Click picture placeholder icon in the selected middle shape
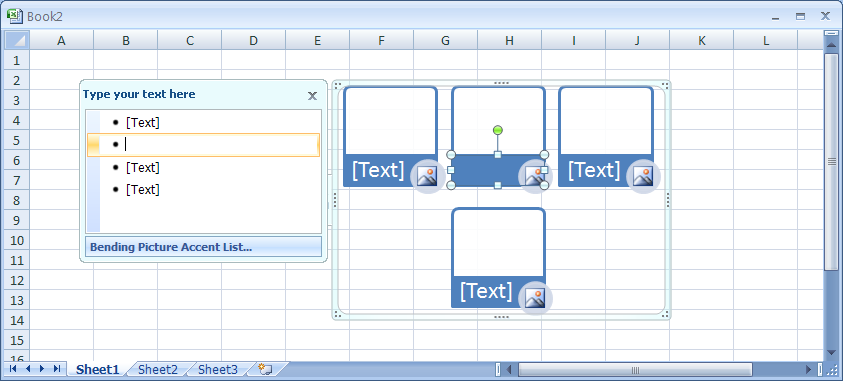The width and height of the screenshot is (843, 381). (534, 176)
